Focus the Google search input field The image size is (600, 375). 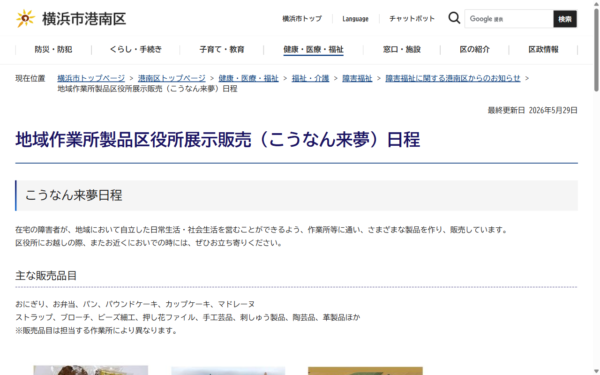click(509, 19)
